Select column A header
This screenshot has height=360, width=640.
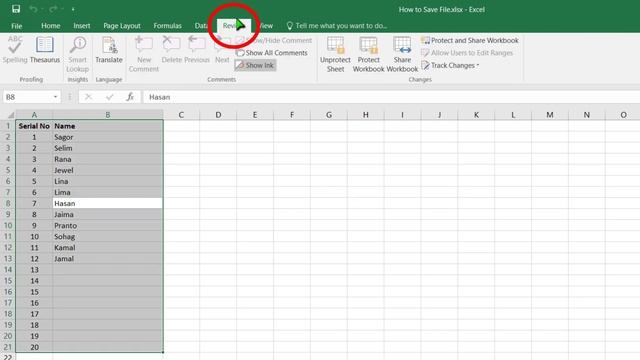click(34, 115)
